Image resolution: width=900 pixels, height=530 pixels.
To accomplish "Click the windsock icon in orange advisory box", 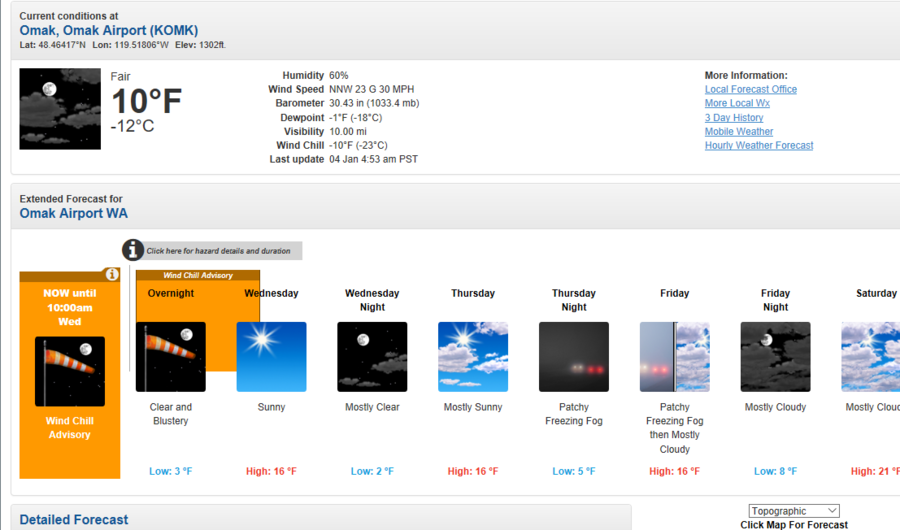I will point(70,371).
